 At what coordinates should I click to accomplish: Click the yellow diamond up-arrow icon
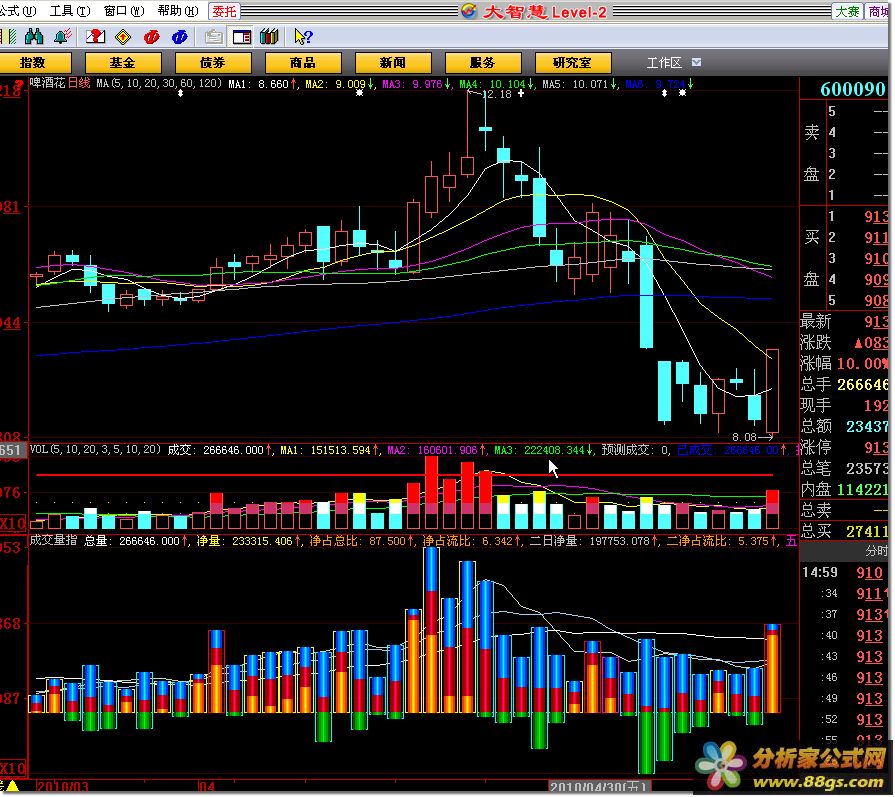point(123,38)
